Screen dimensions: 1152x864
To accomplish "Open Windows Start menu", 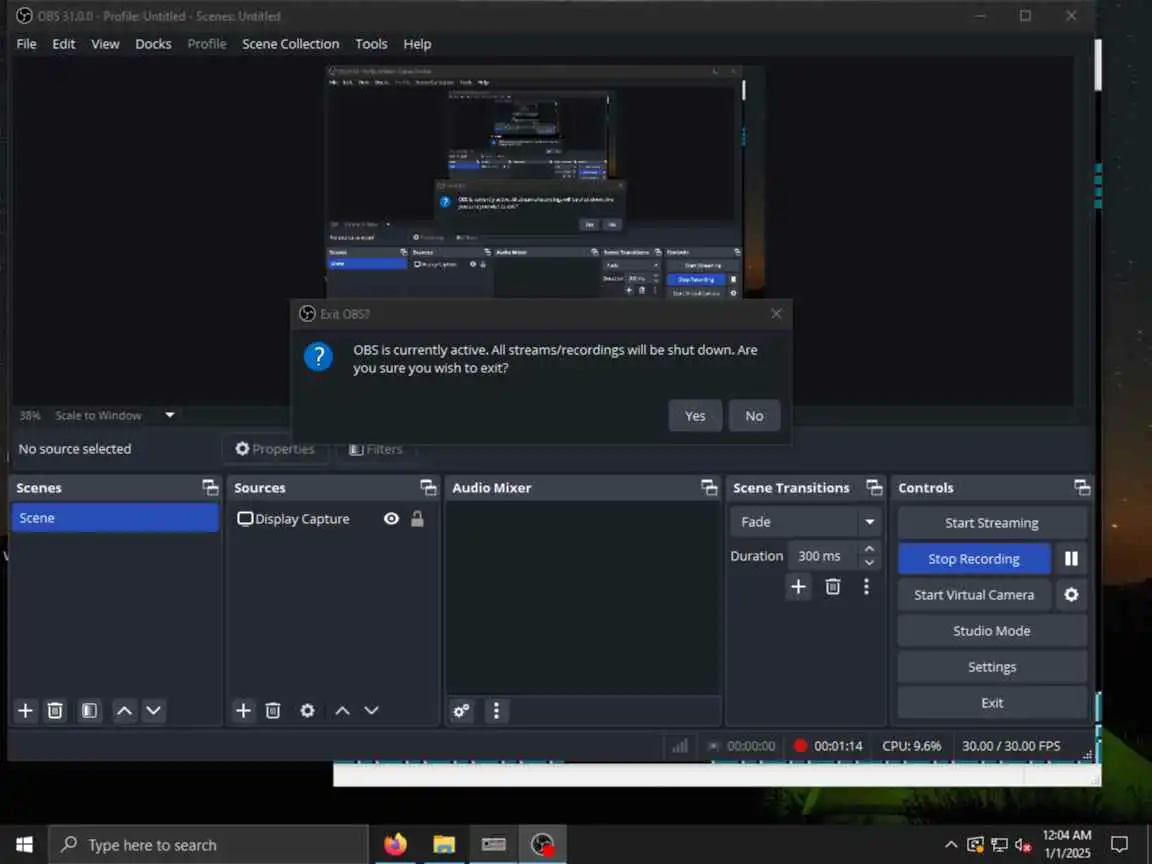I will (24, 845).
